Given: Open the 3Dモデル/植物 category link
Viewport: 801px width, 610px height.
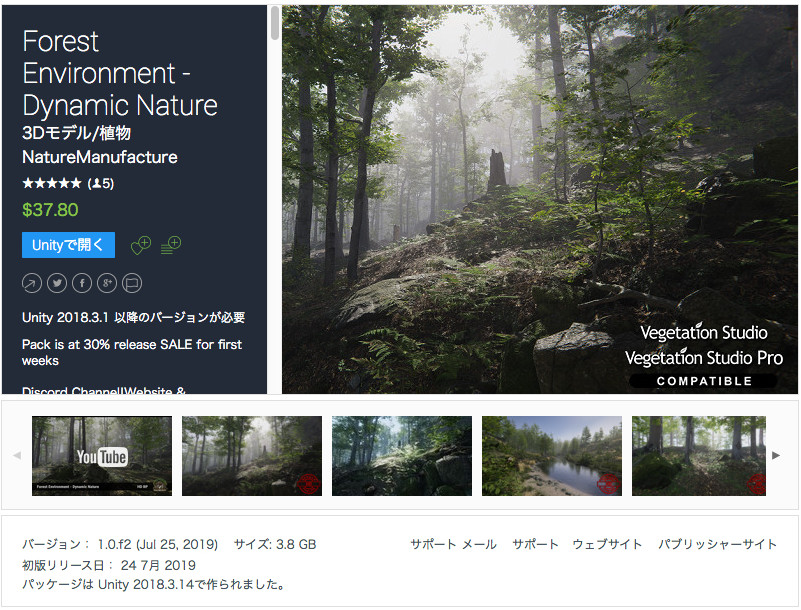Looking at the screenshot, I should 77,133.
